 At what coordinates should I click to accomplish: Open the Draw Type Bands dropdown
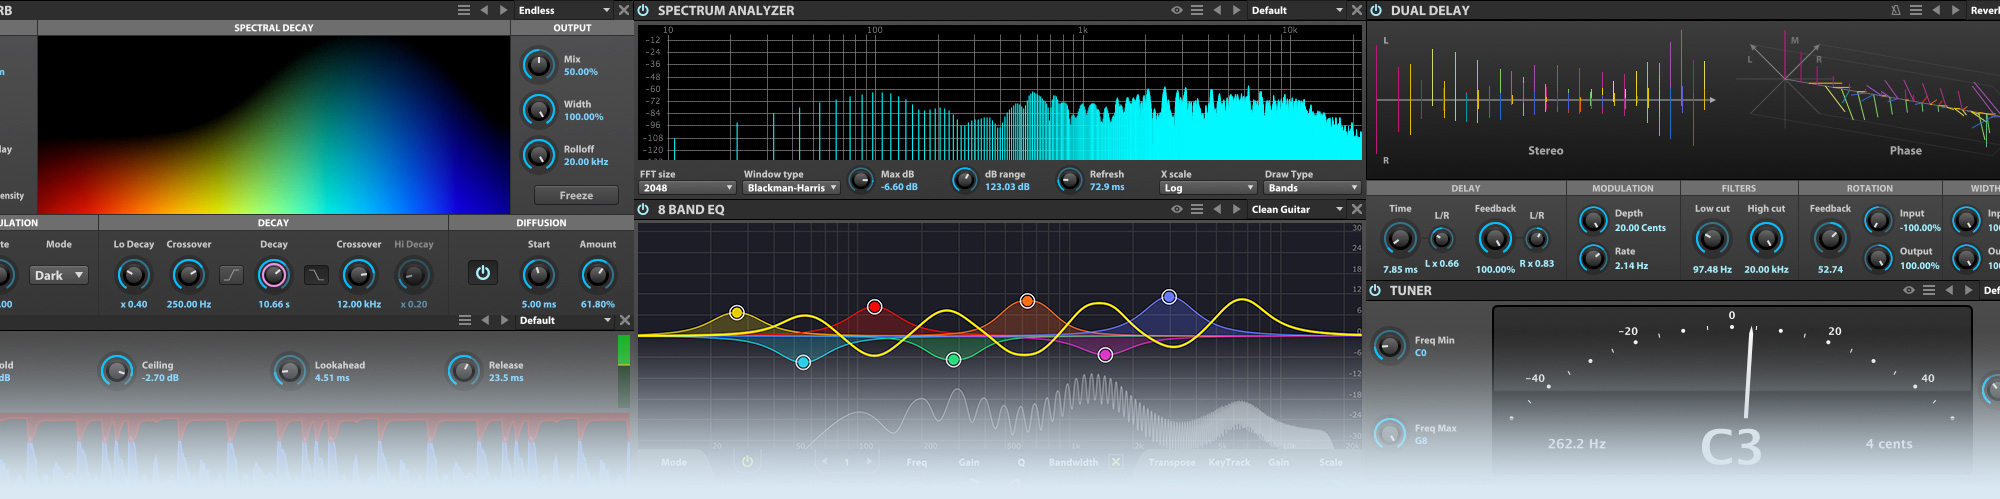[x=1312, y=188]
